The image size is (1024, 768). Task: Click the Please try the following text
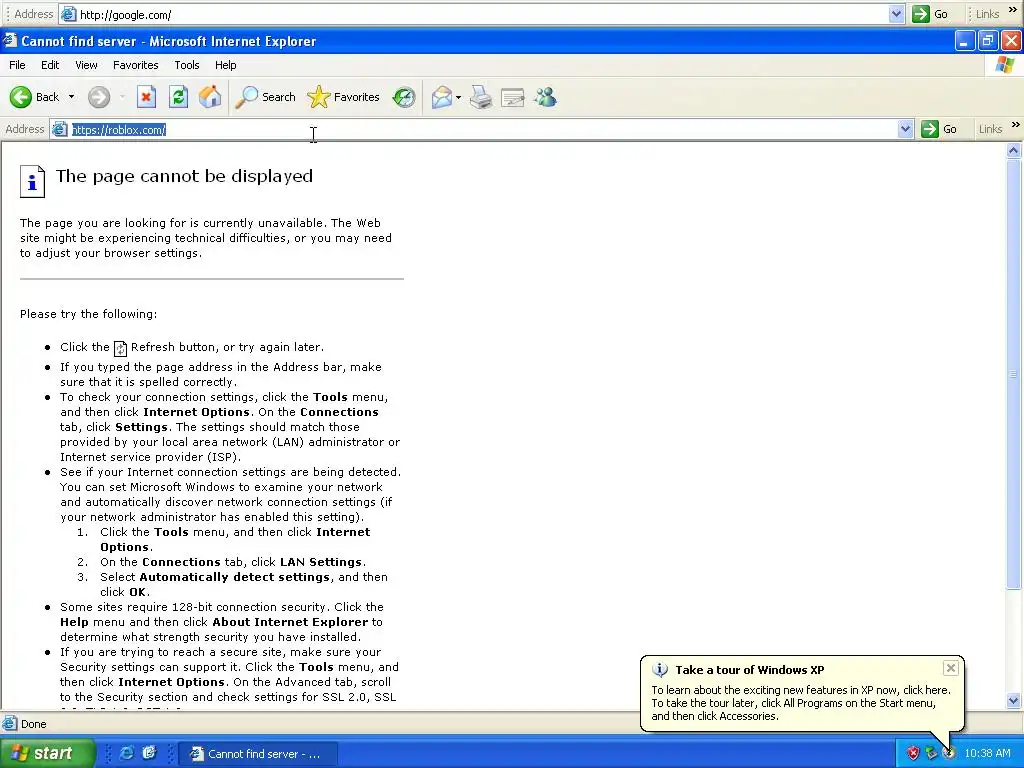click(x=88, y=314)
